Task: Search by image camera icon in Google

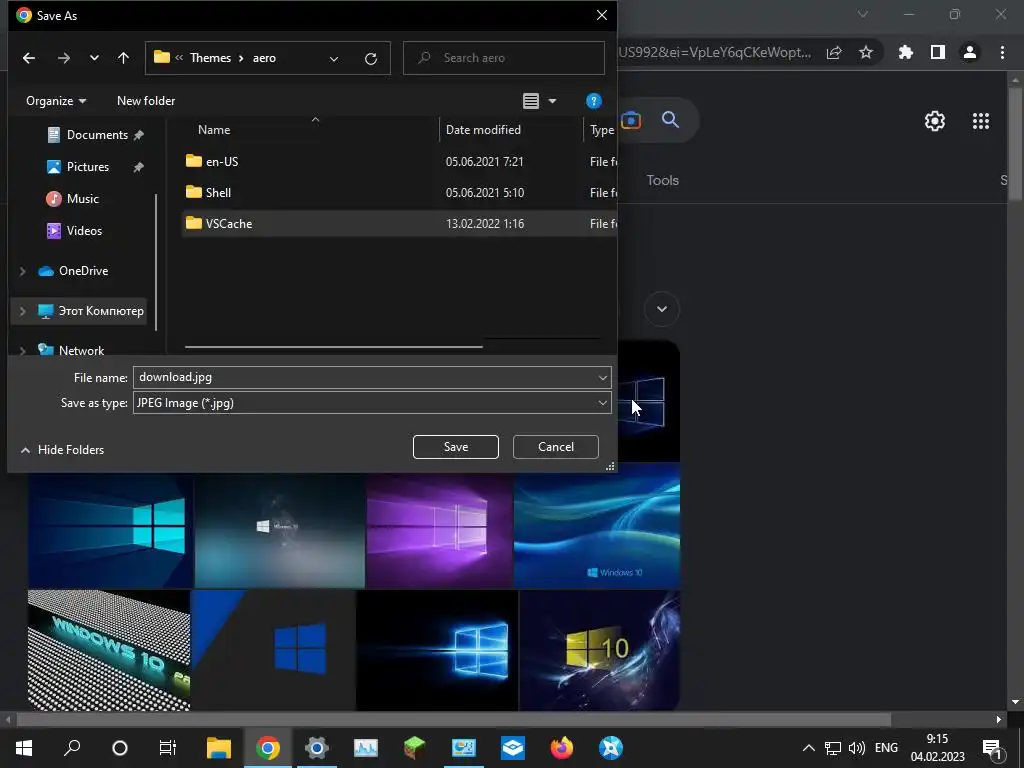Action: (631, 120)
